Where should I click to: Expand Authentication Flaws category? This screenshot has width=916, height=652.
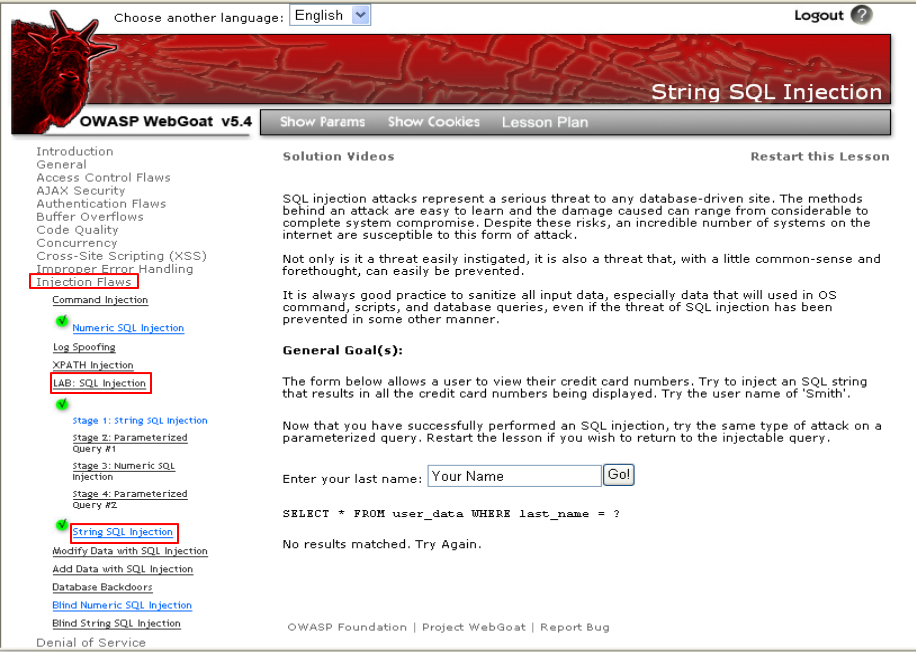click(101, 204)
